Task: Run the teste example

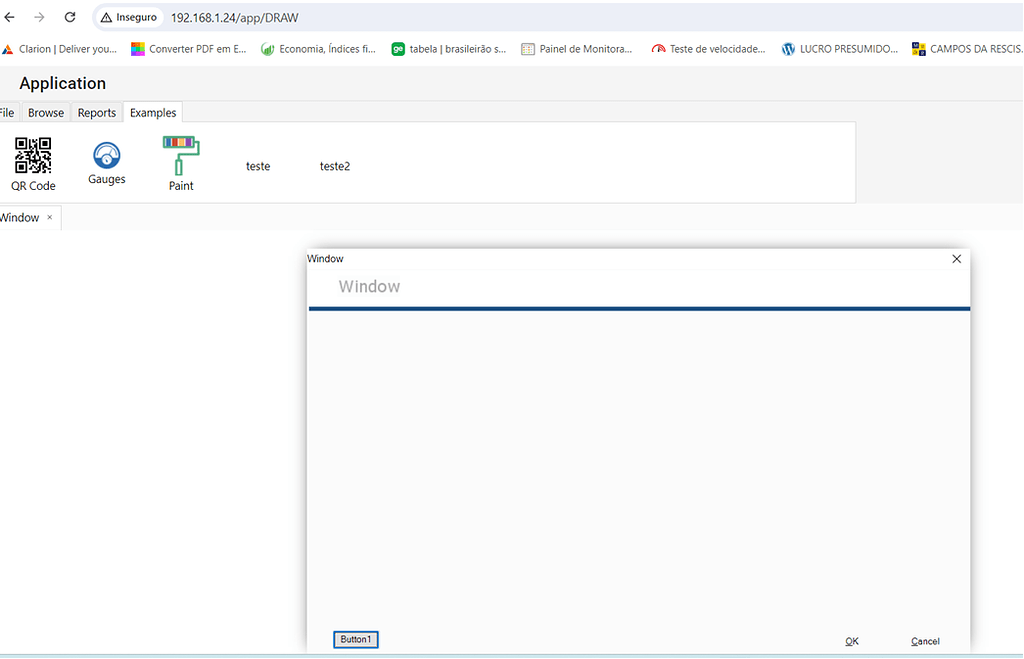Action: (257, 166)
